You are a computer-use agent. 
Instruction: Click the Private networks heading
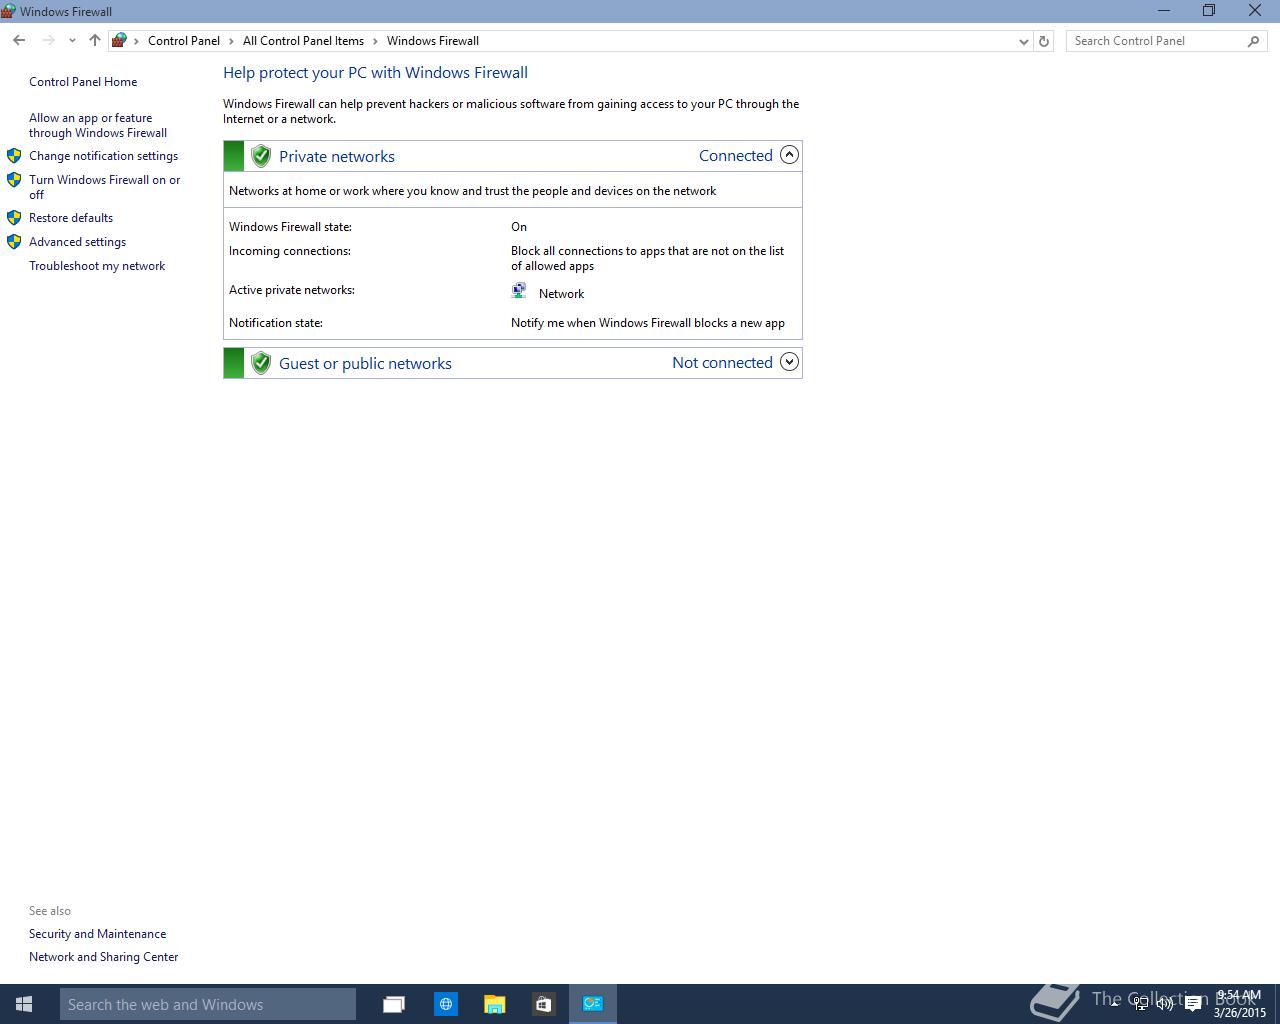(x=337, y=156)
